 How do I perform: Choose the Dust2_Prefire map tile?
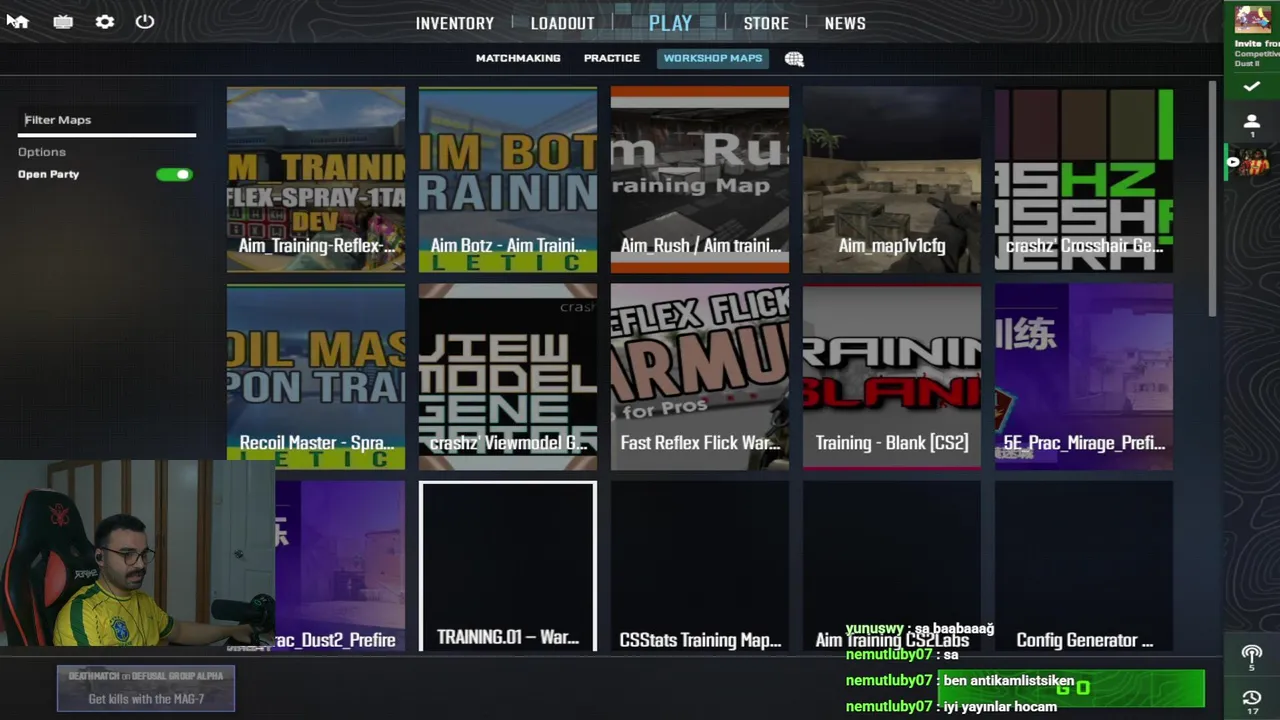click(x=340, y=566)
